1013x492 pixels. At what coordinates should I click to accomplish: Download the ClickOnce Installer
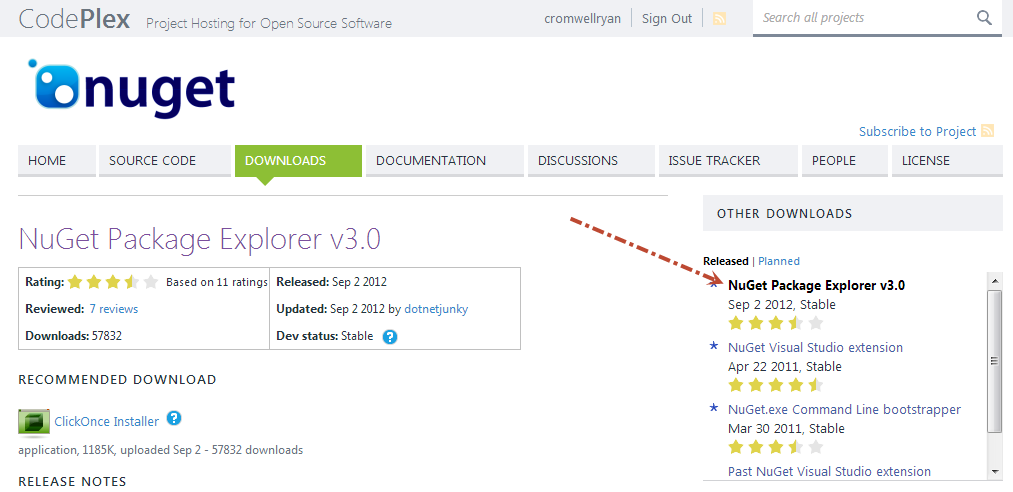[106, 422]
